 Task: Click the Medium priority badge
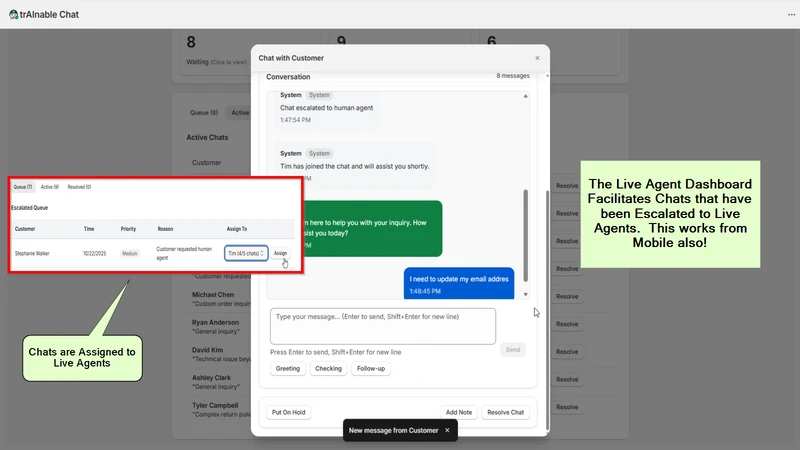(130, 254)
